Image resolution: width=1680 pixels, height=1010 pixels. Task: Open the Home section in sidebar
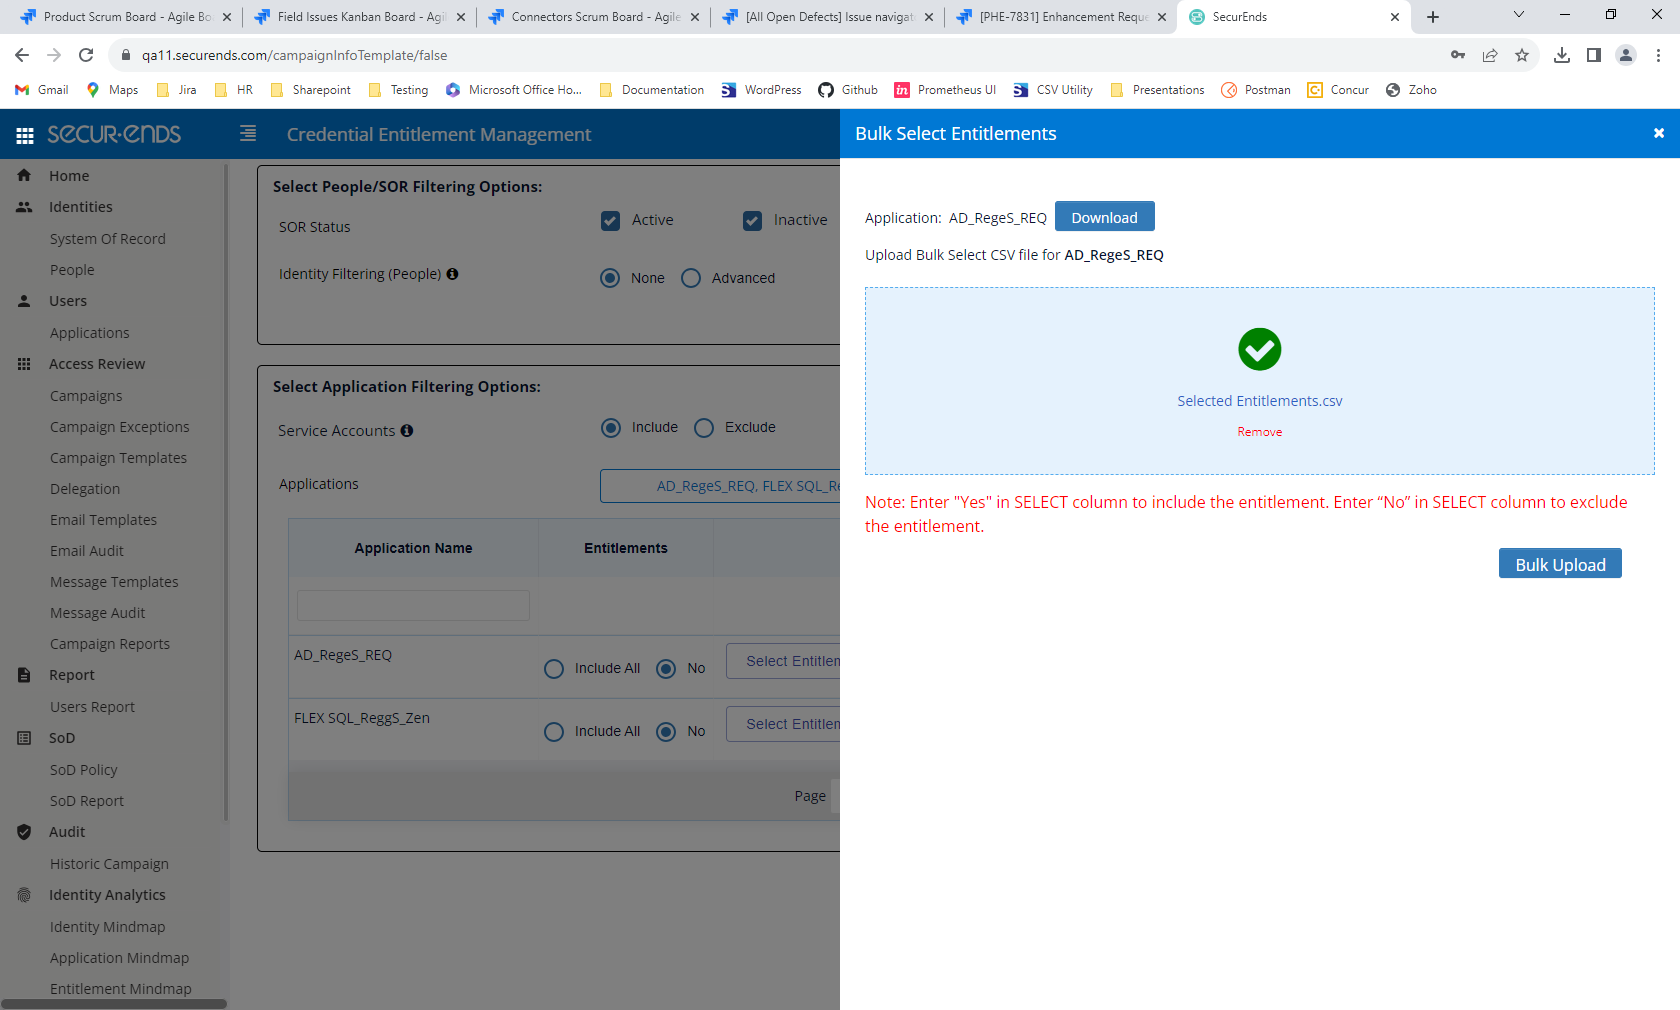pos(24,175)
